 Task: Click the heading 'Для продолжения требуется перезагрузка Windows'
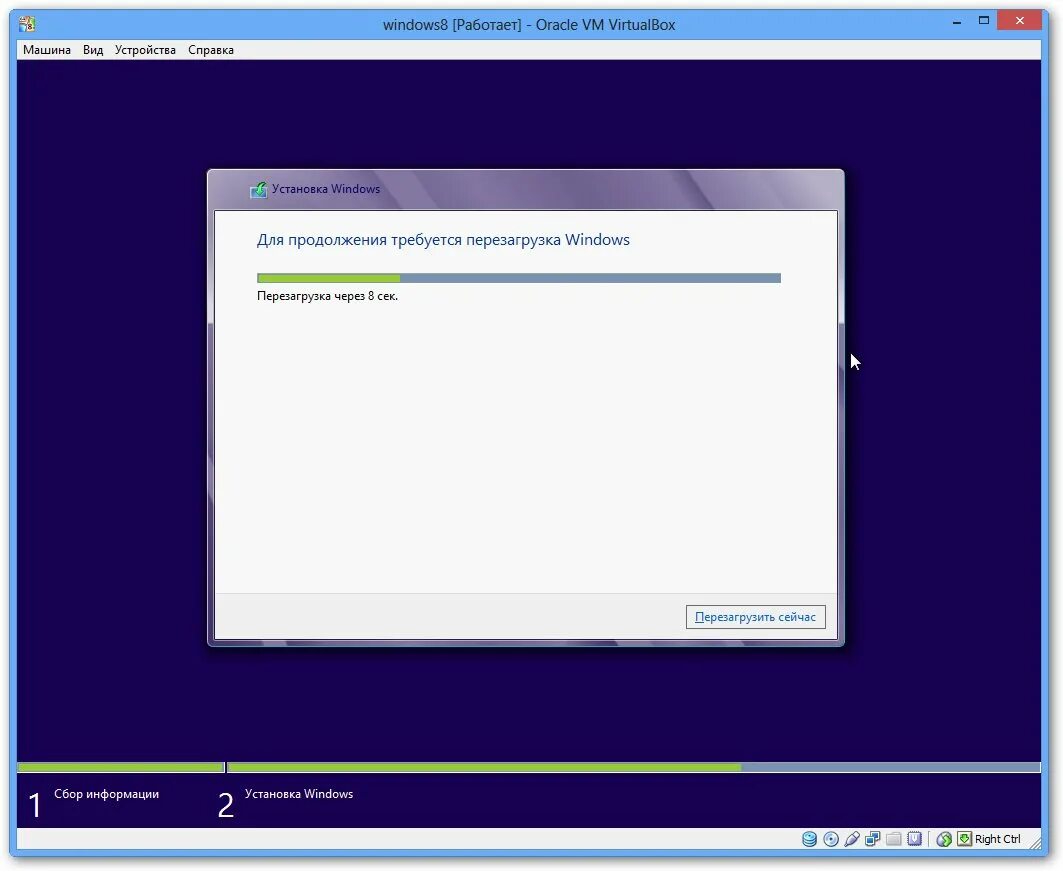pos(443,240)
